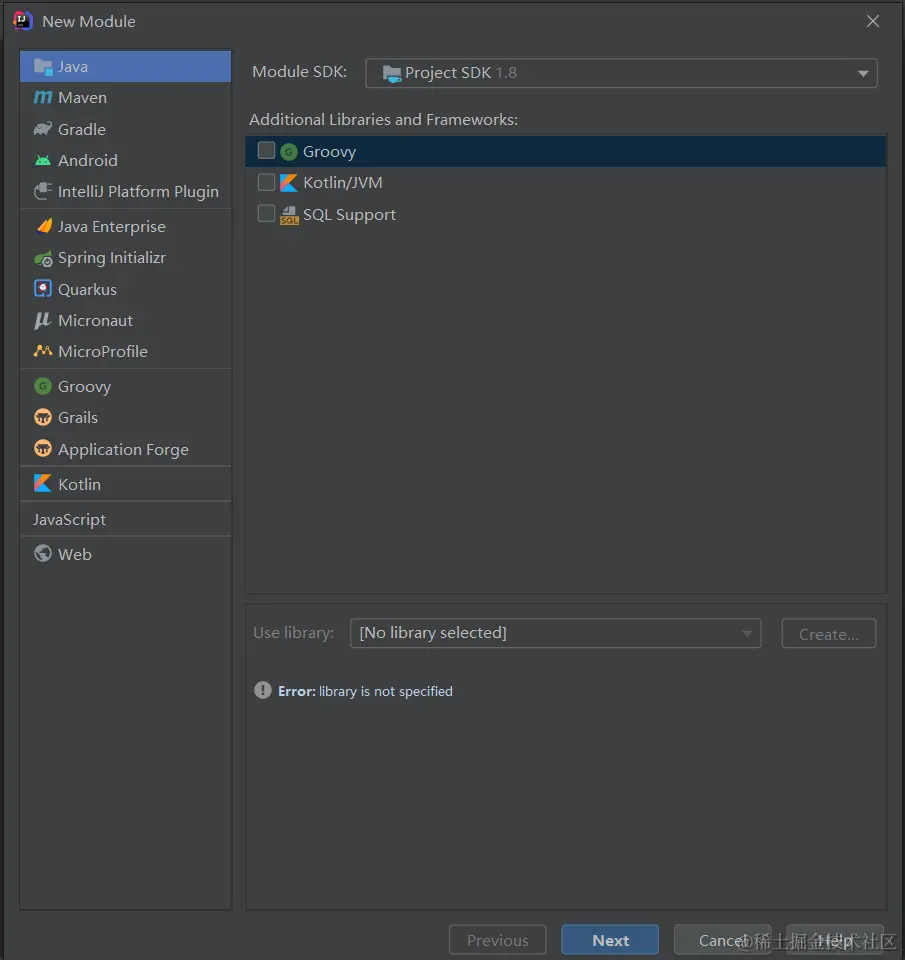
Task: Click the Micronaut mu icon
Action: [x=42, y=320]
